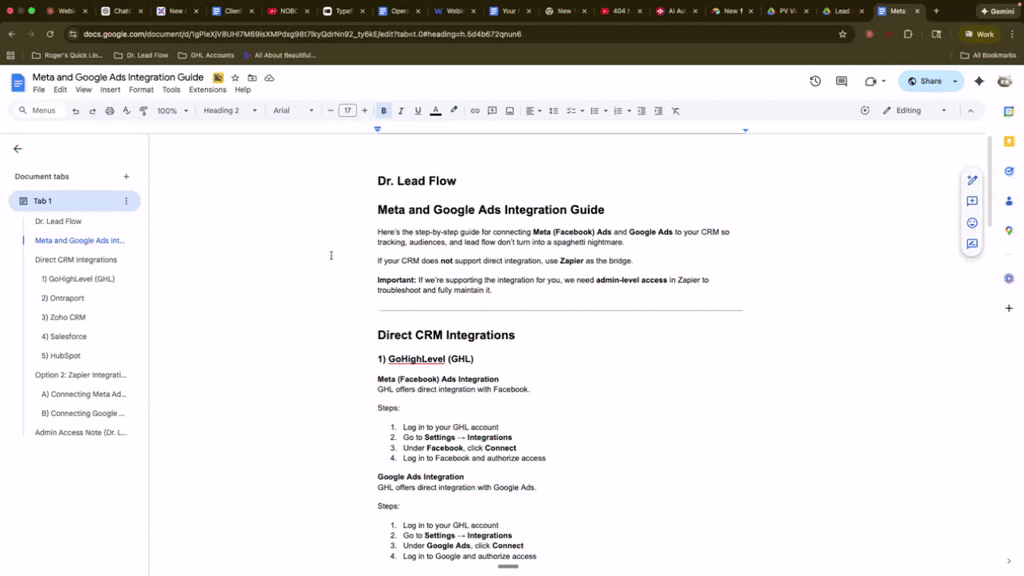Open the Arial font family dropdown
The height and width of the screenshot is (576, 1024).
295,111
